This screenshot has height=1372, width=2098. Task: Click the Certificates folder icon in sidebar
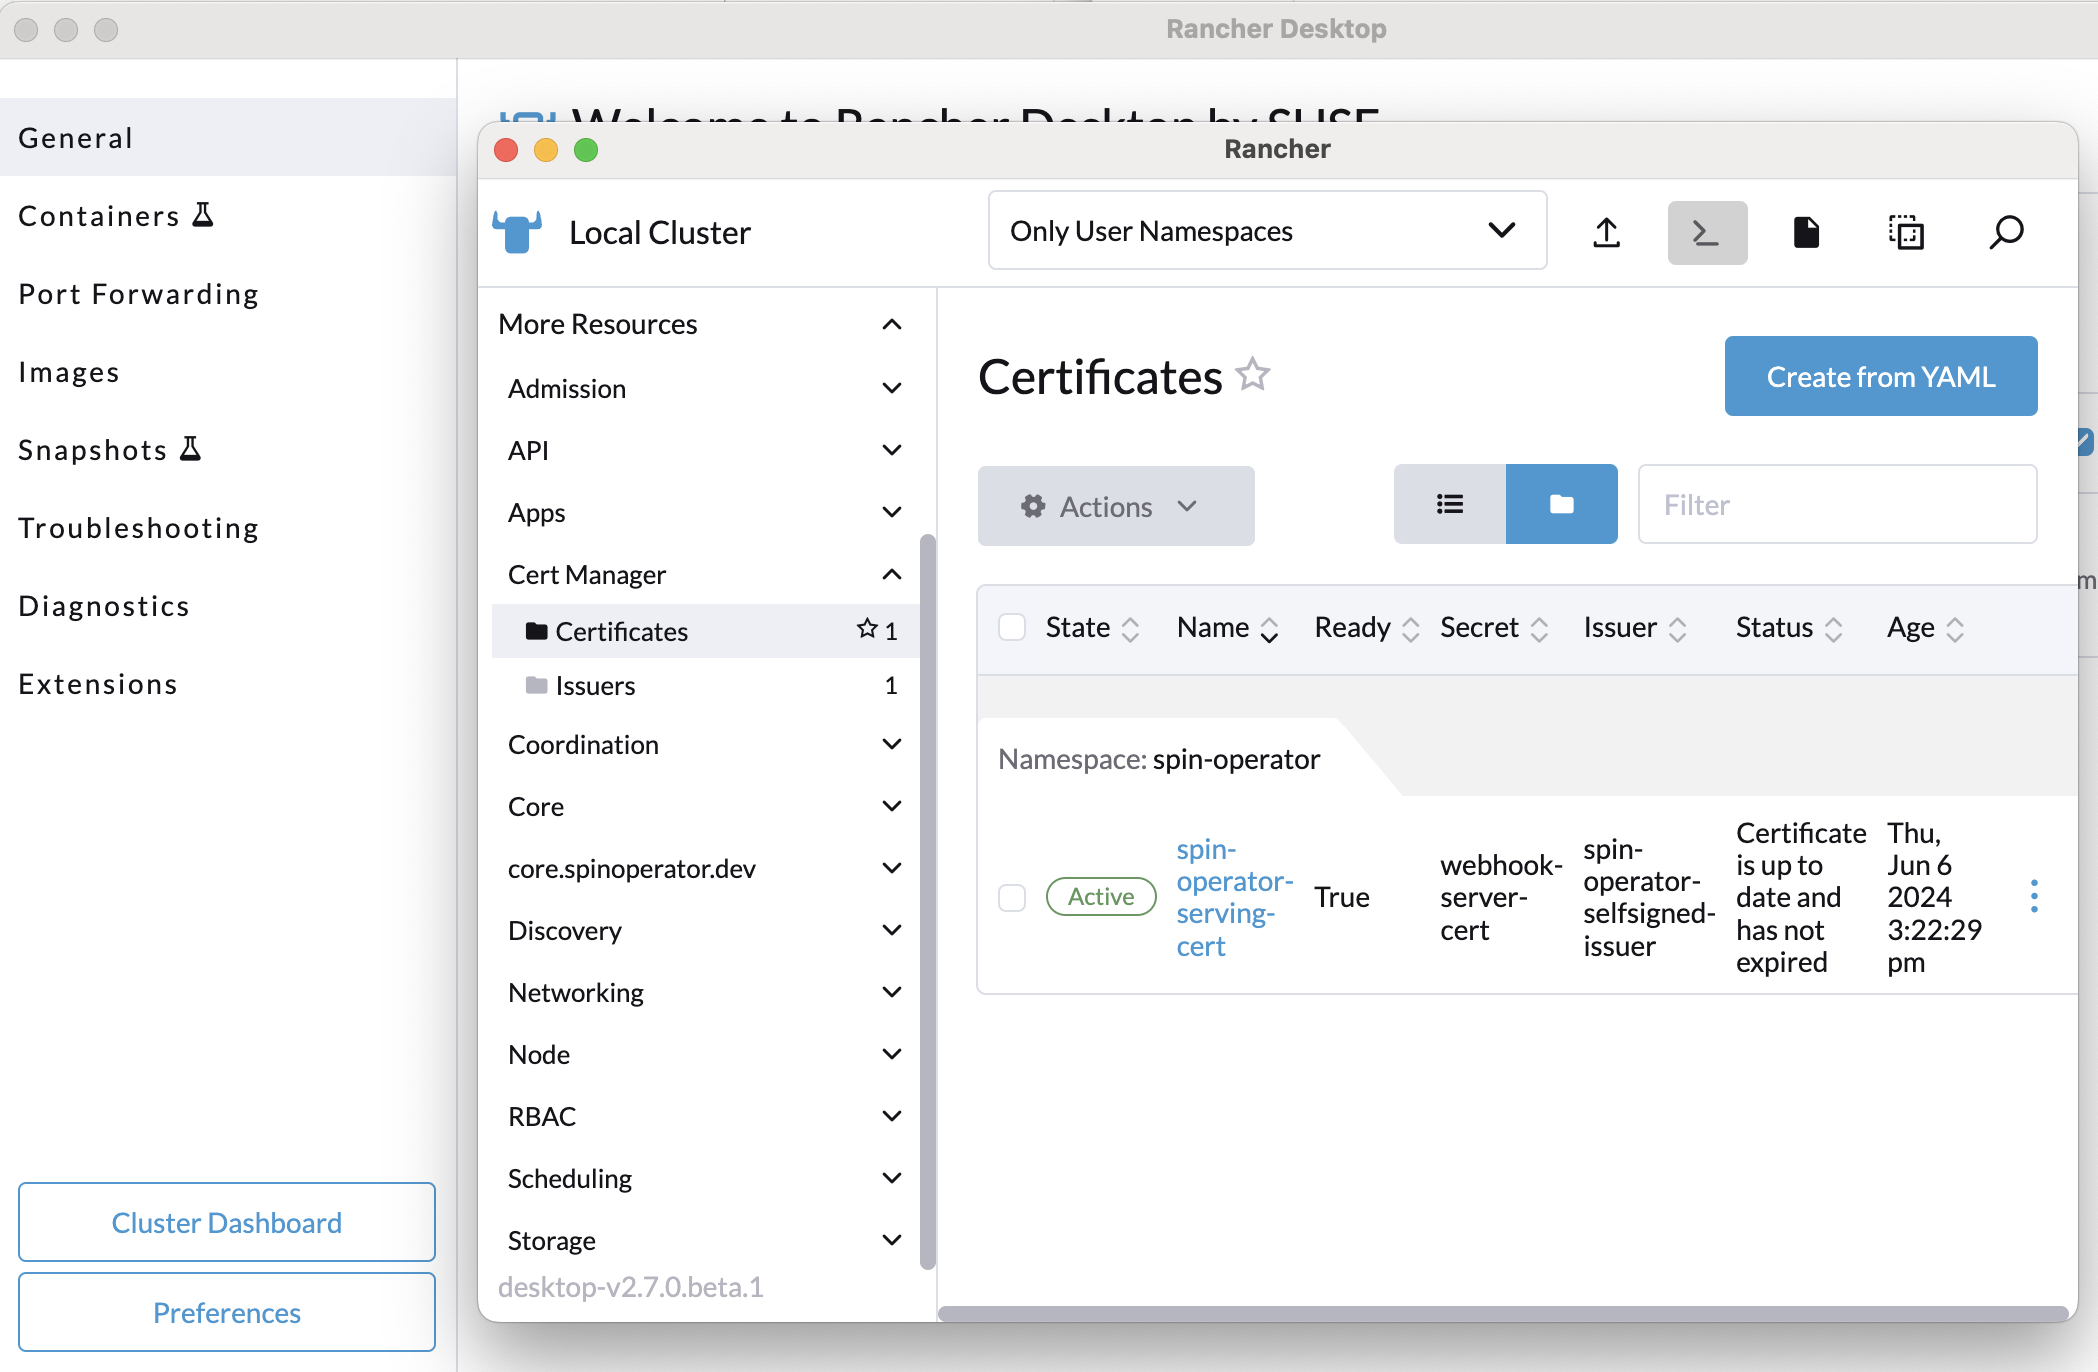pos(536,631)
